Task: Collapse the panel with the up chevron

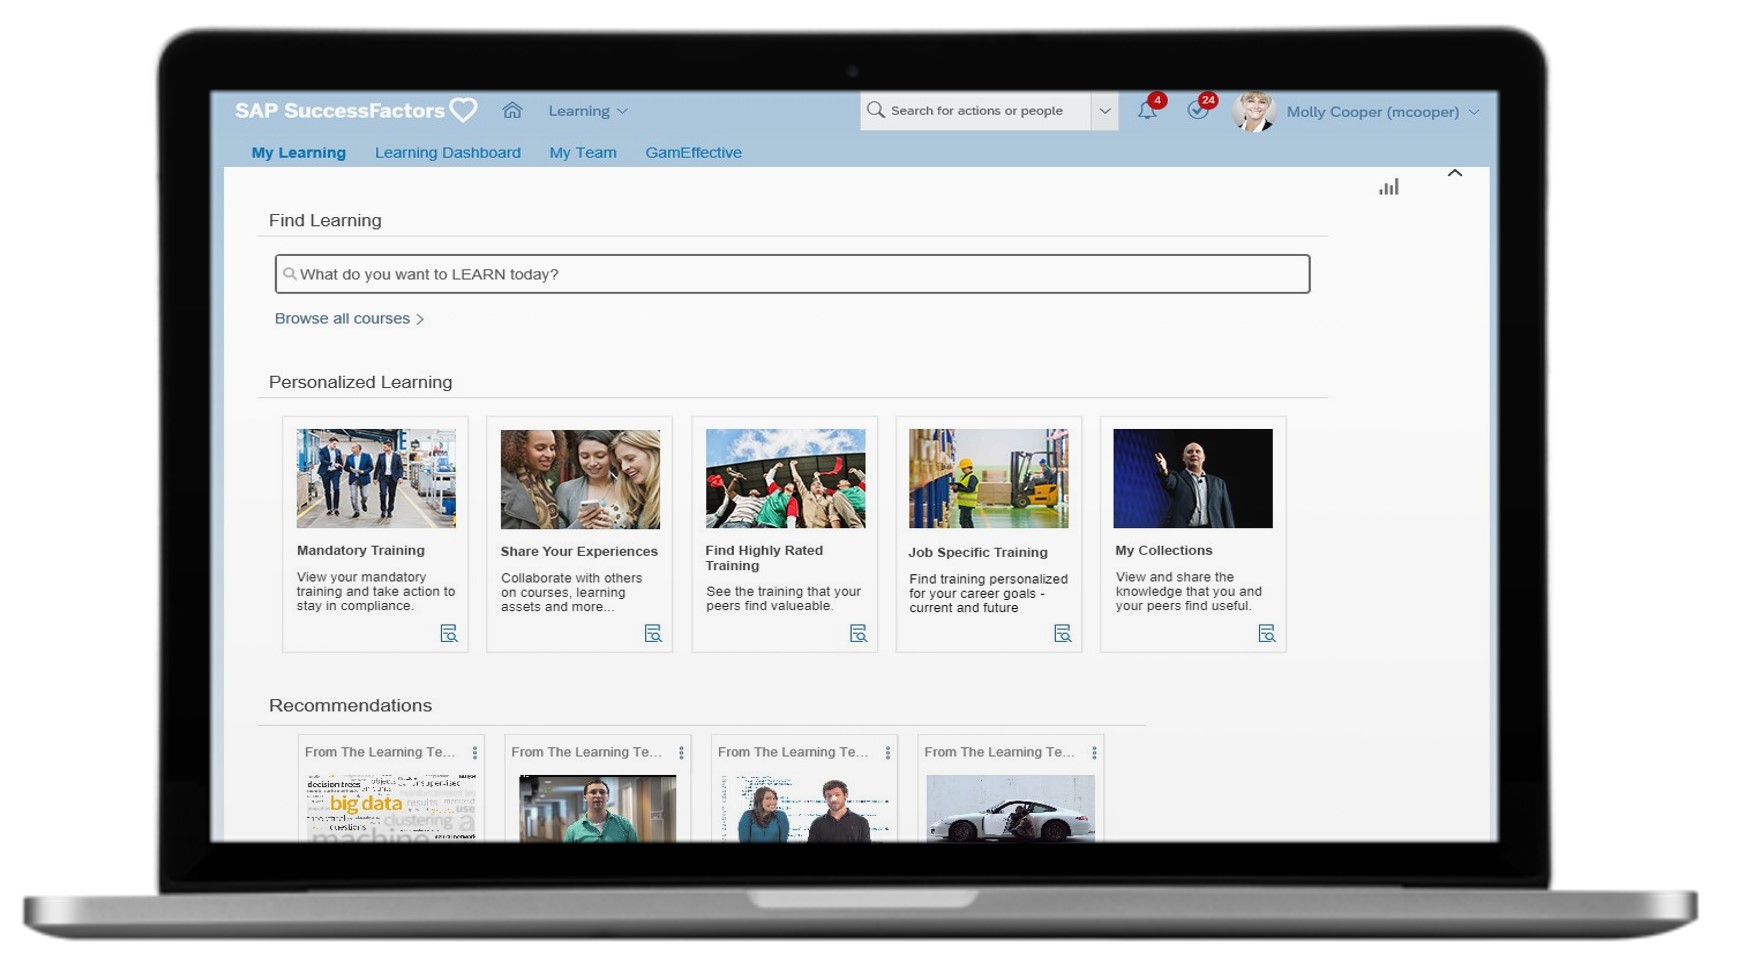Action: click(1455, 173)
